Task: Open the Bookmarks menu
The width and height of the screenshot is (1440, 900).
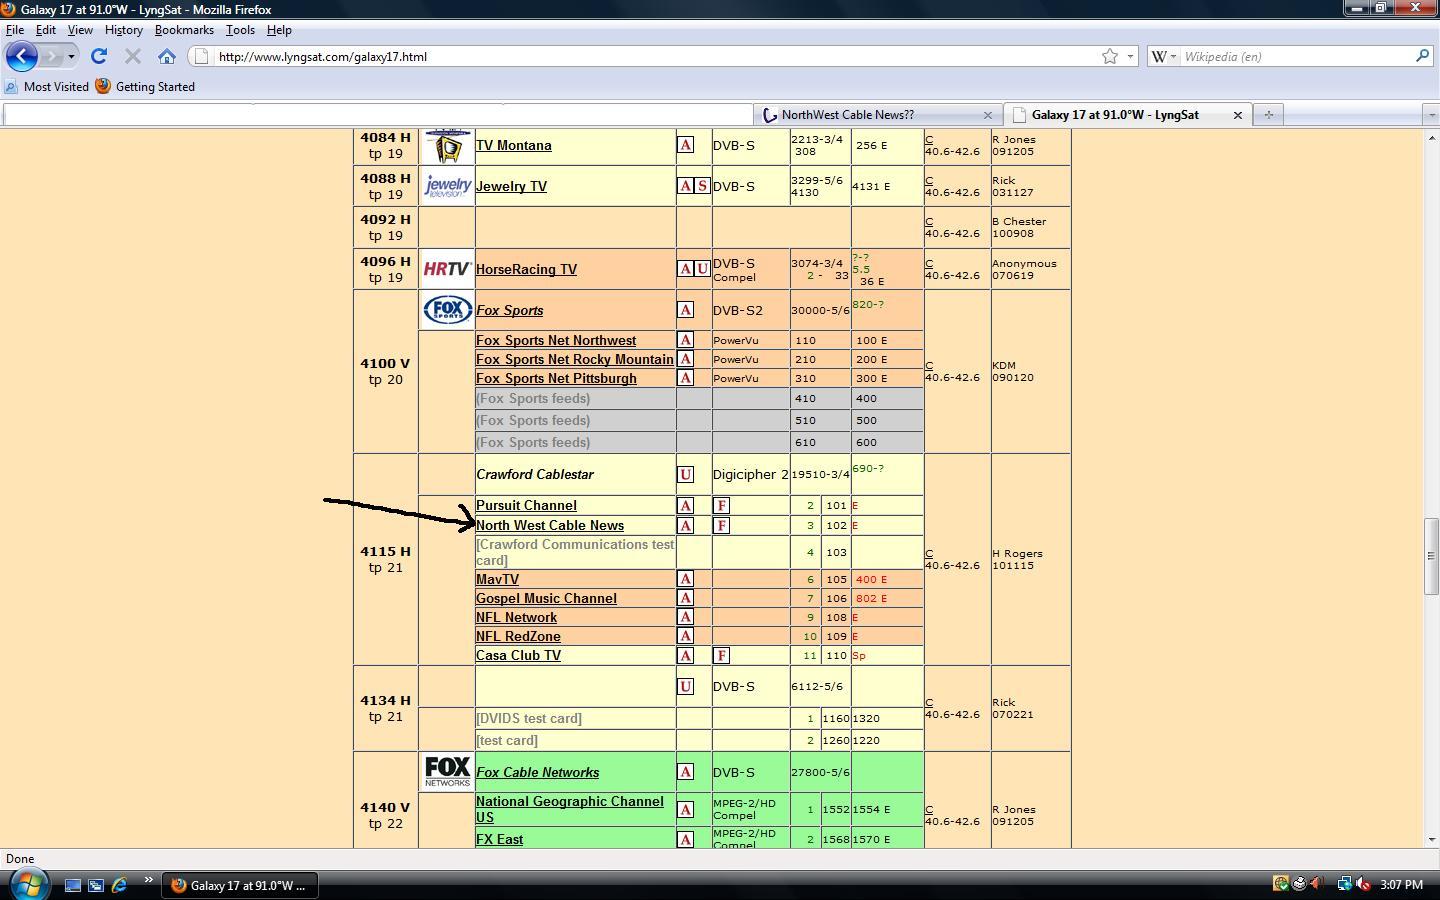Action: click(x=184, y=30)
